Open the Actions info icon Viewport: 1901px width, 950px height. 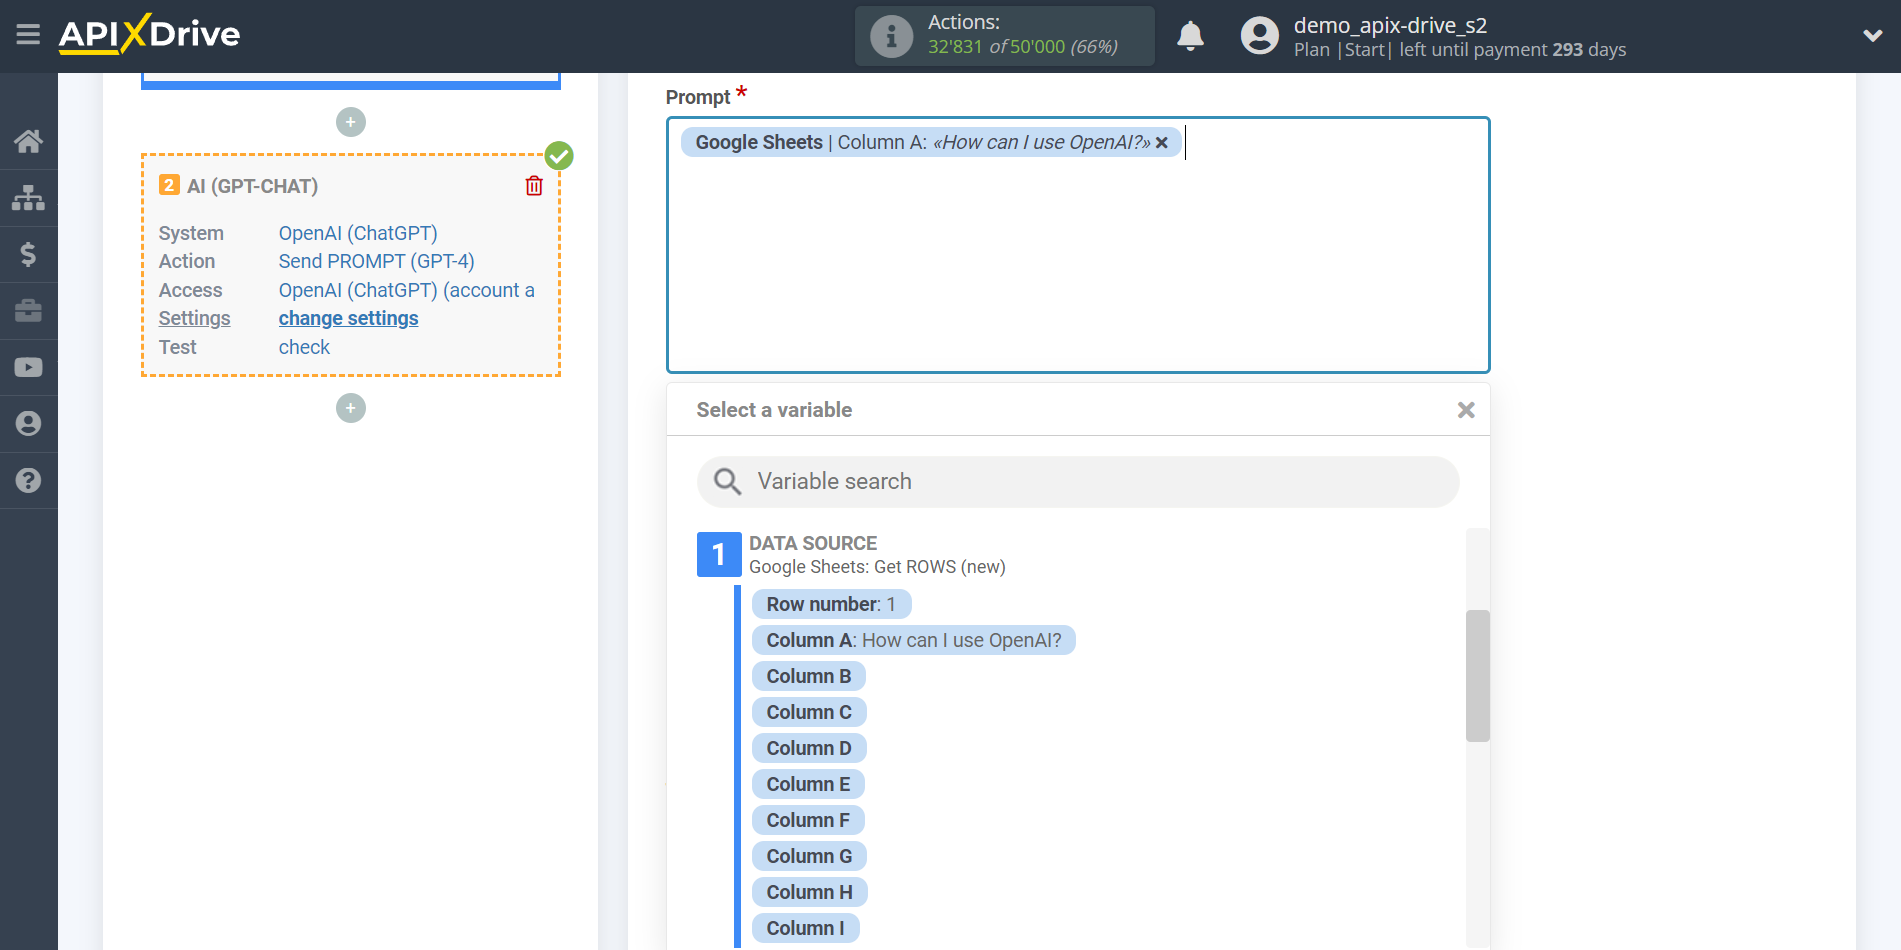[x=891, y=36]
